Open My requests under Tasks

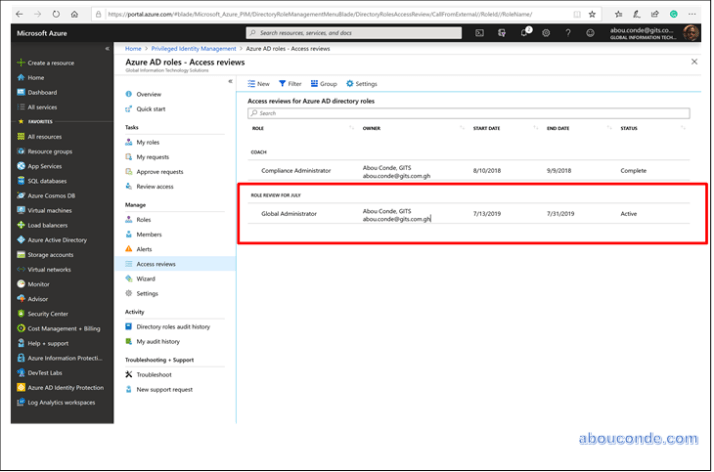[x=153, y=157]
